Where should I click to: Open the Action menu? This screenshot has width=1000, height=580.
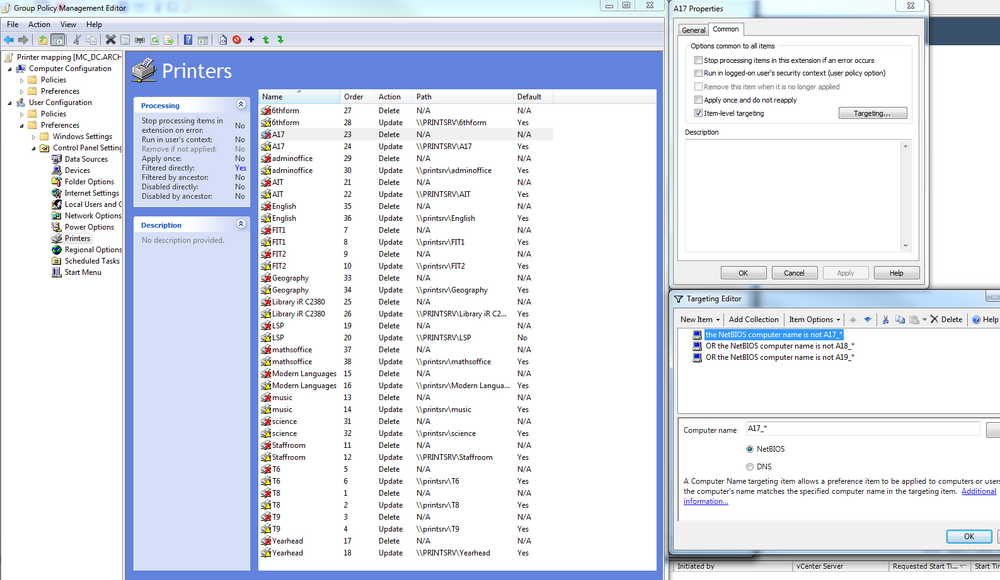pos(39,24)
